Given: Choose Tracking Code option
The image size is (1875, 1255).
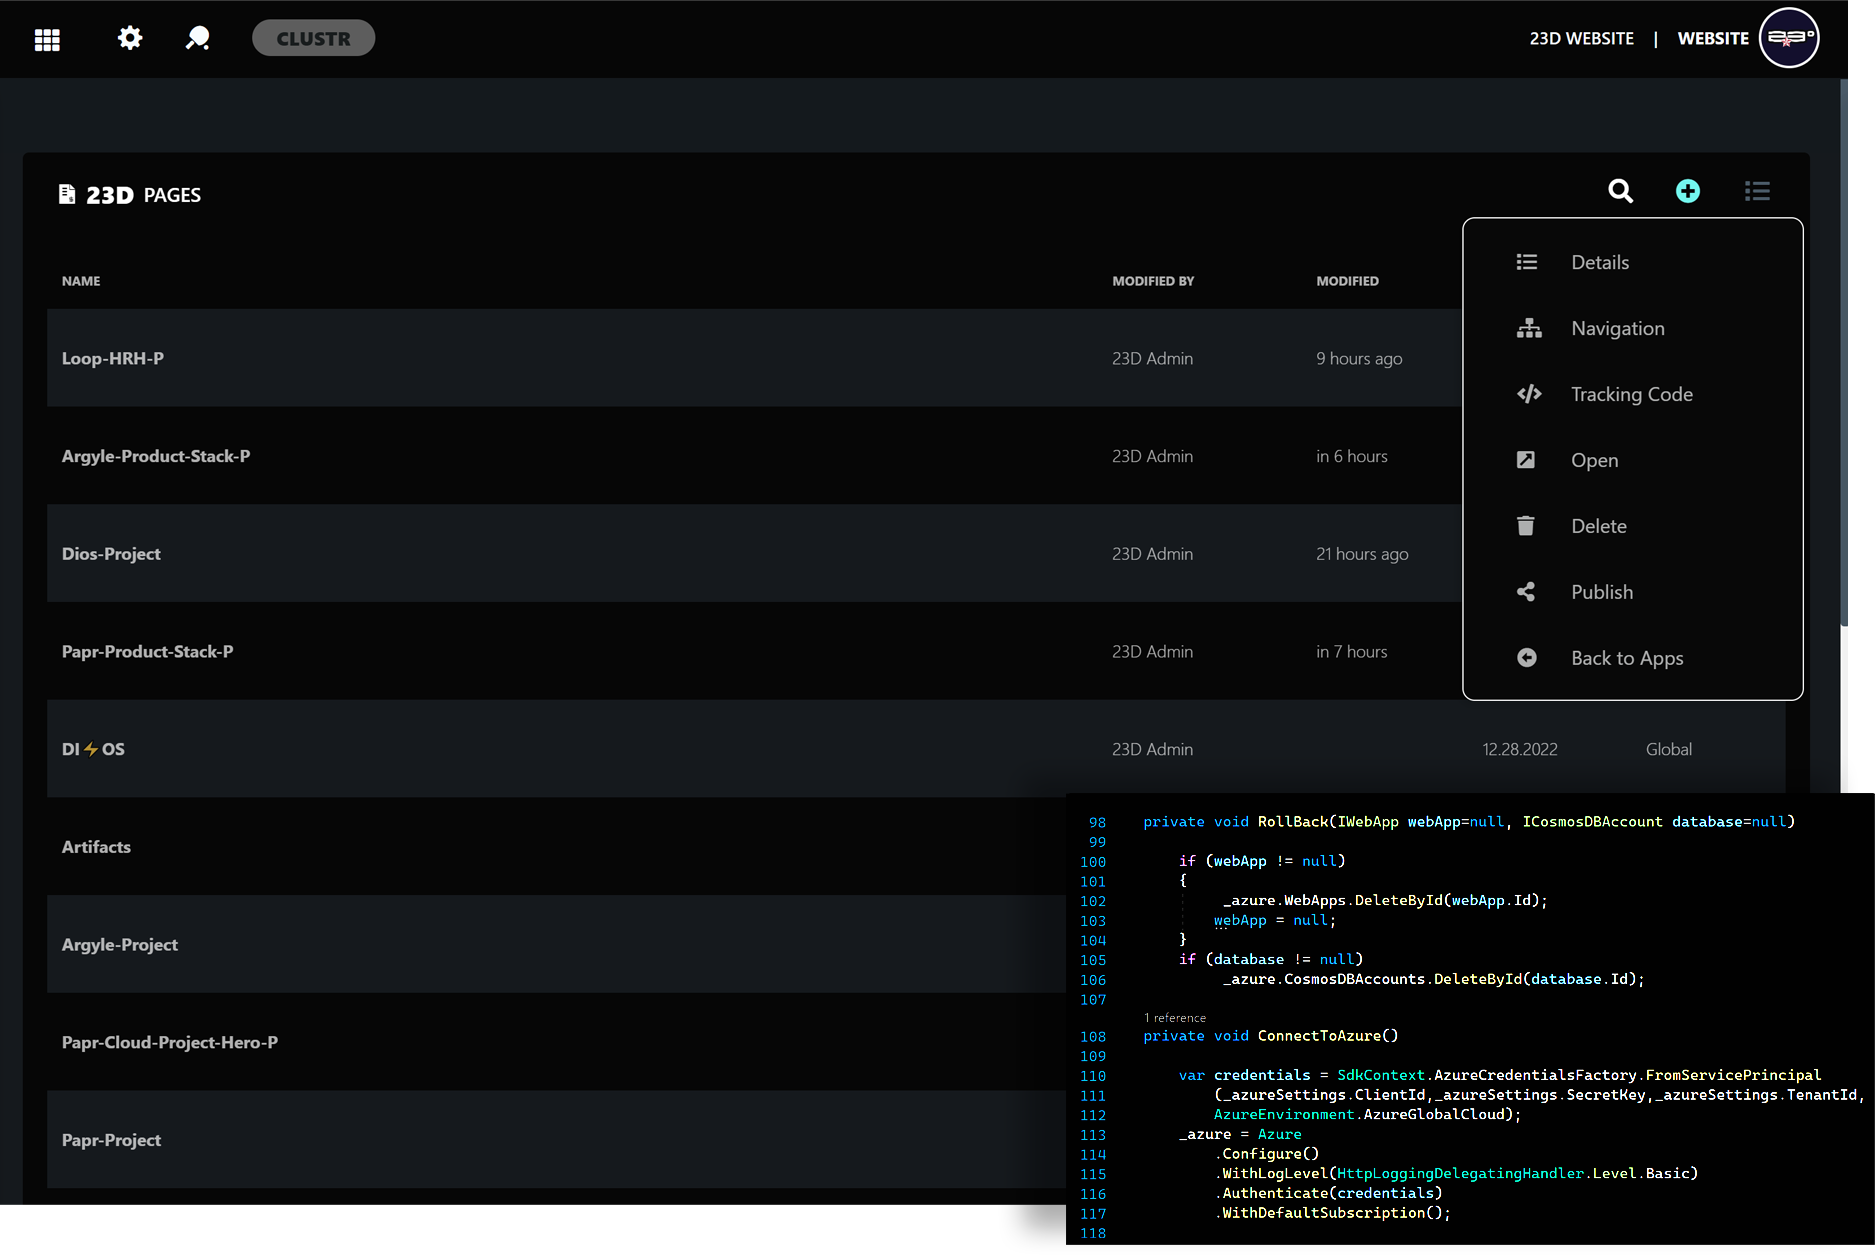Looking at the screenshot, I should [x=1631, y=394].
